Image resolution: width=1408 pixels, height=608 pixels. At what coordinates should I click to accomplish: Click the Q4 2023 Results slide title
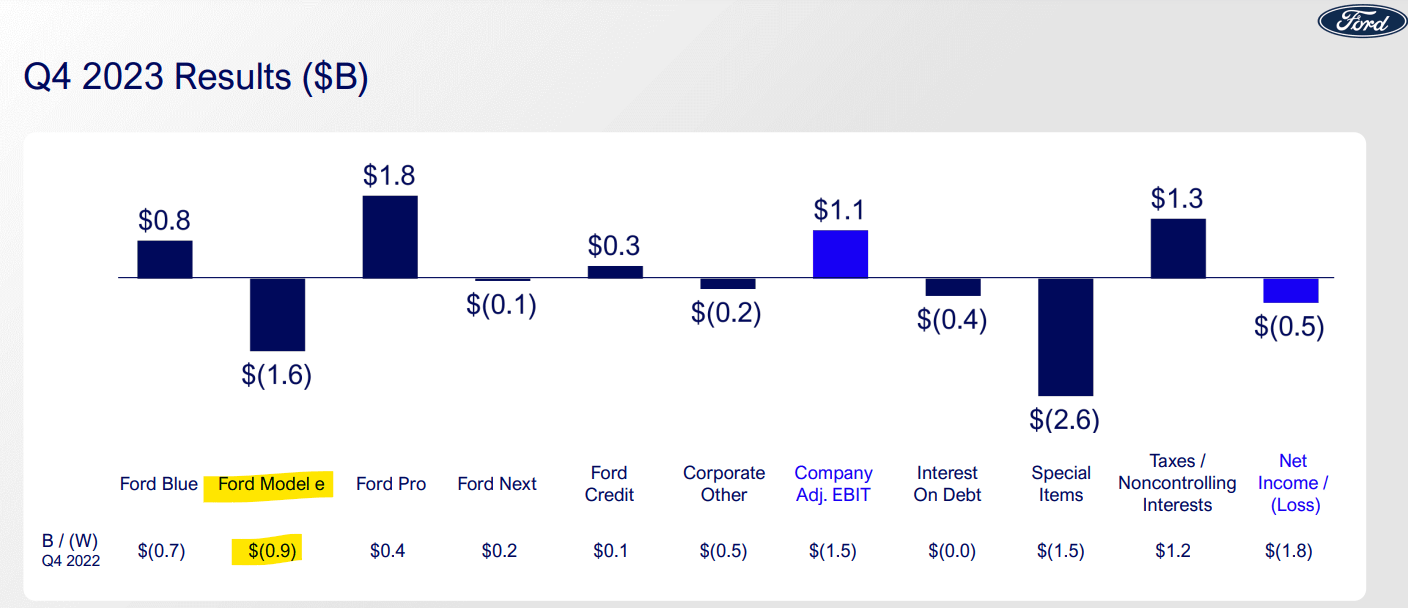[x=196, y=77]
